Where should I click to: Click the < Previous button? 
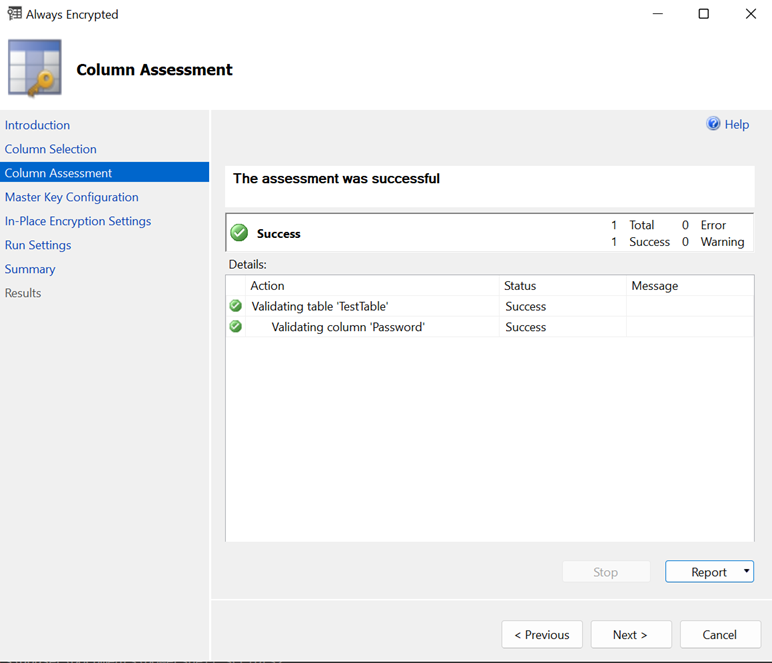point(541,635)
